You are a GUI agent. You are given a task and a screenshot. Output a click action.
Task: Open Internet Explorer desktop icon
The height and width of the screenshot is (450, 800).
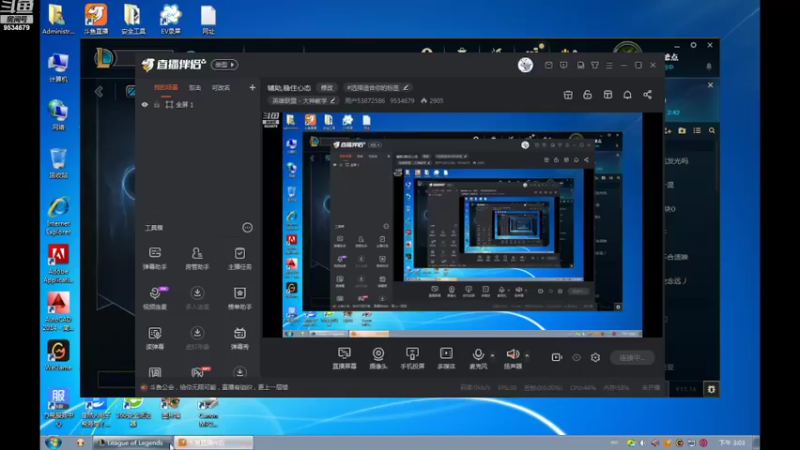click(x=58, y=216)
